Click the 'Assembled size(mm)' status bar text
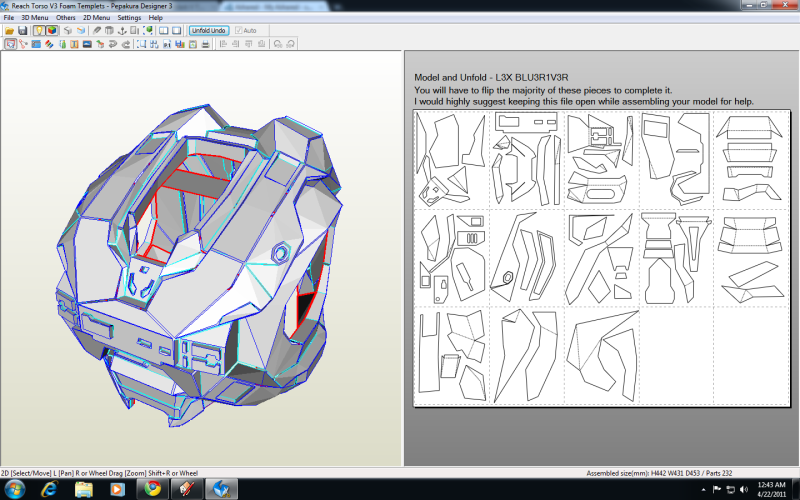 tap(659, 473)
